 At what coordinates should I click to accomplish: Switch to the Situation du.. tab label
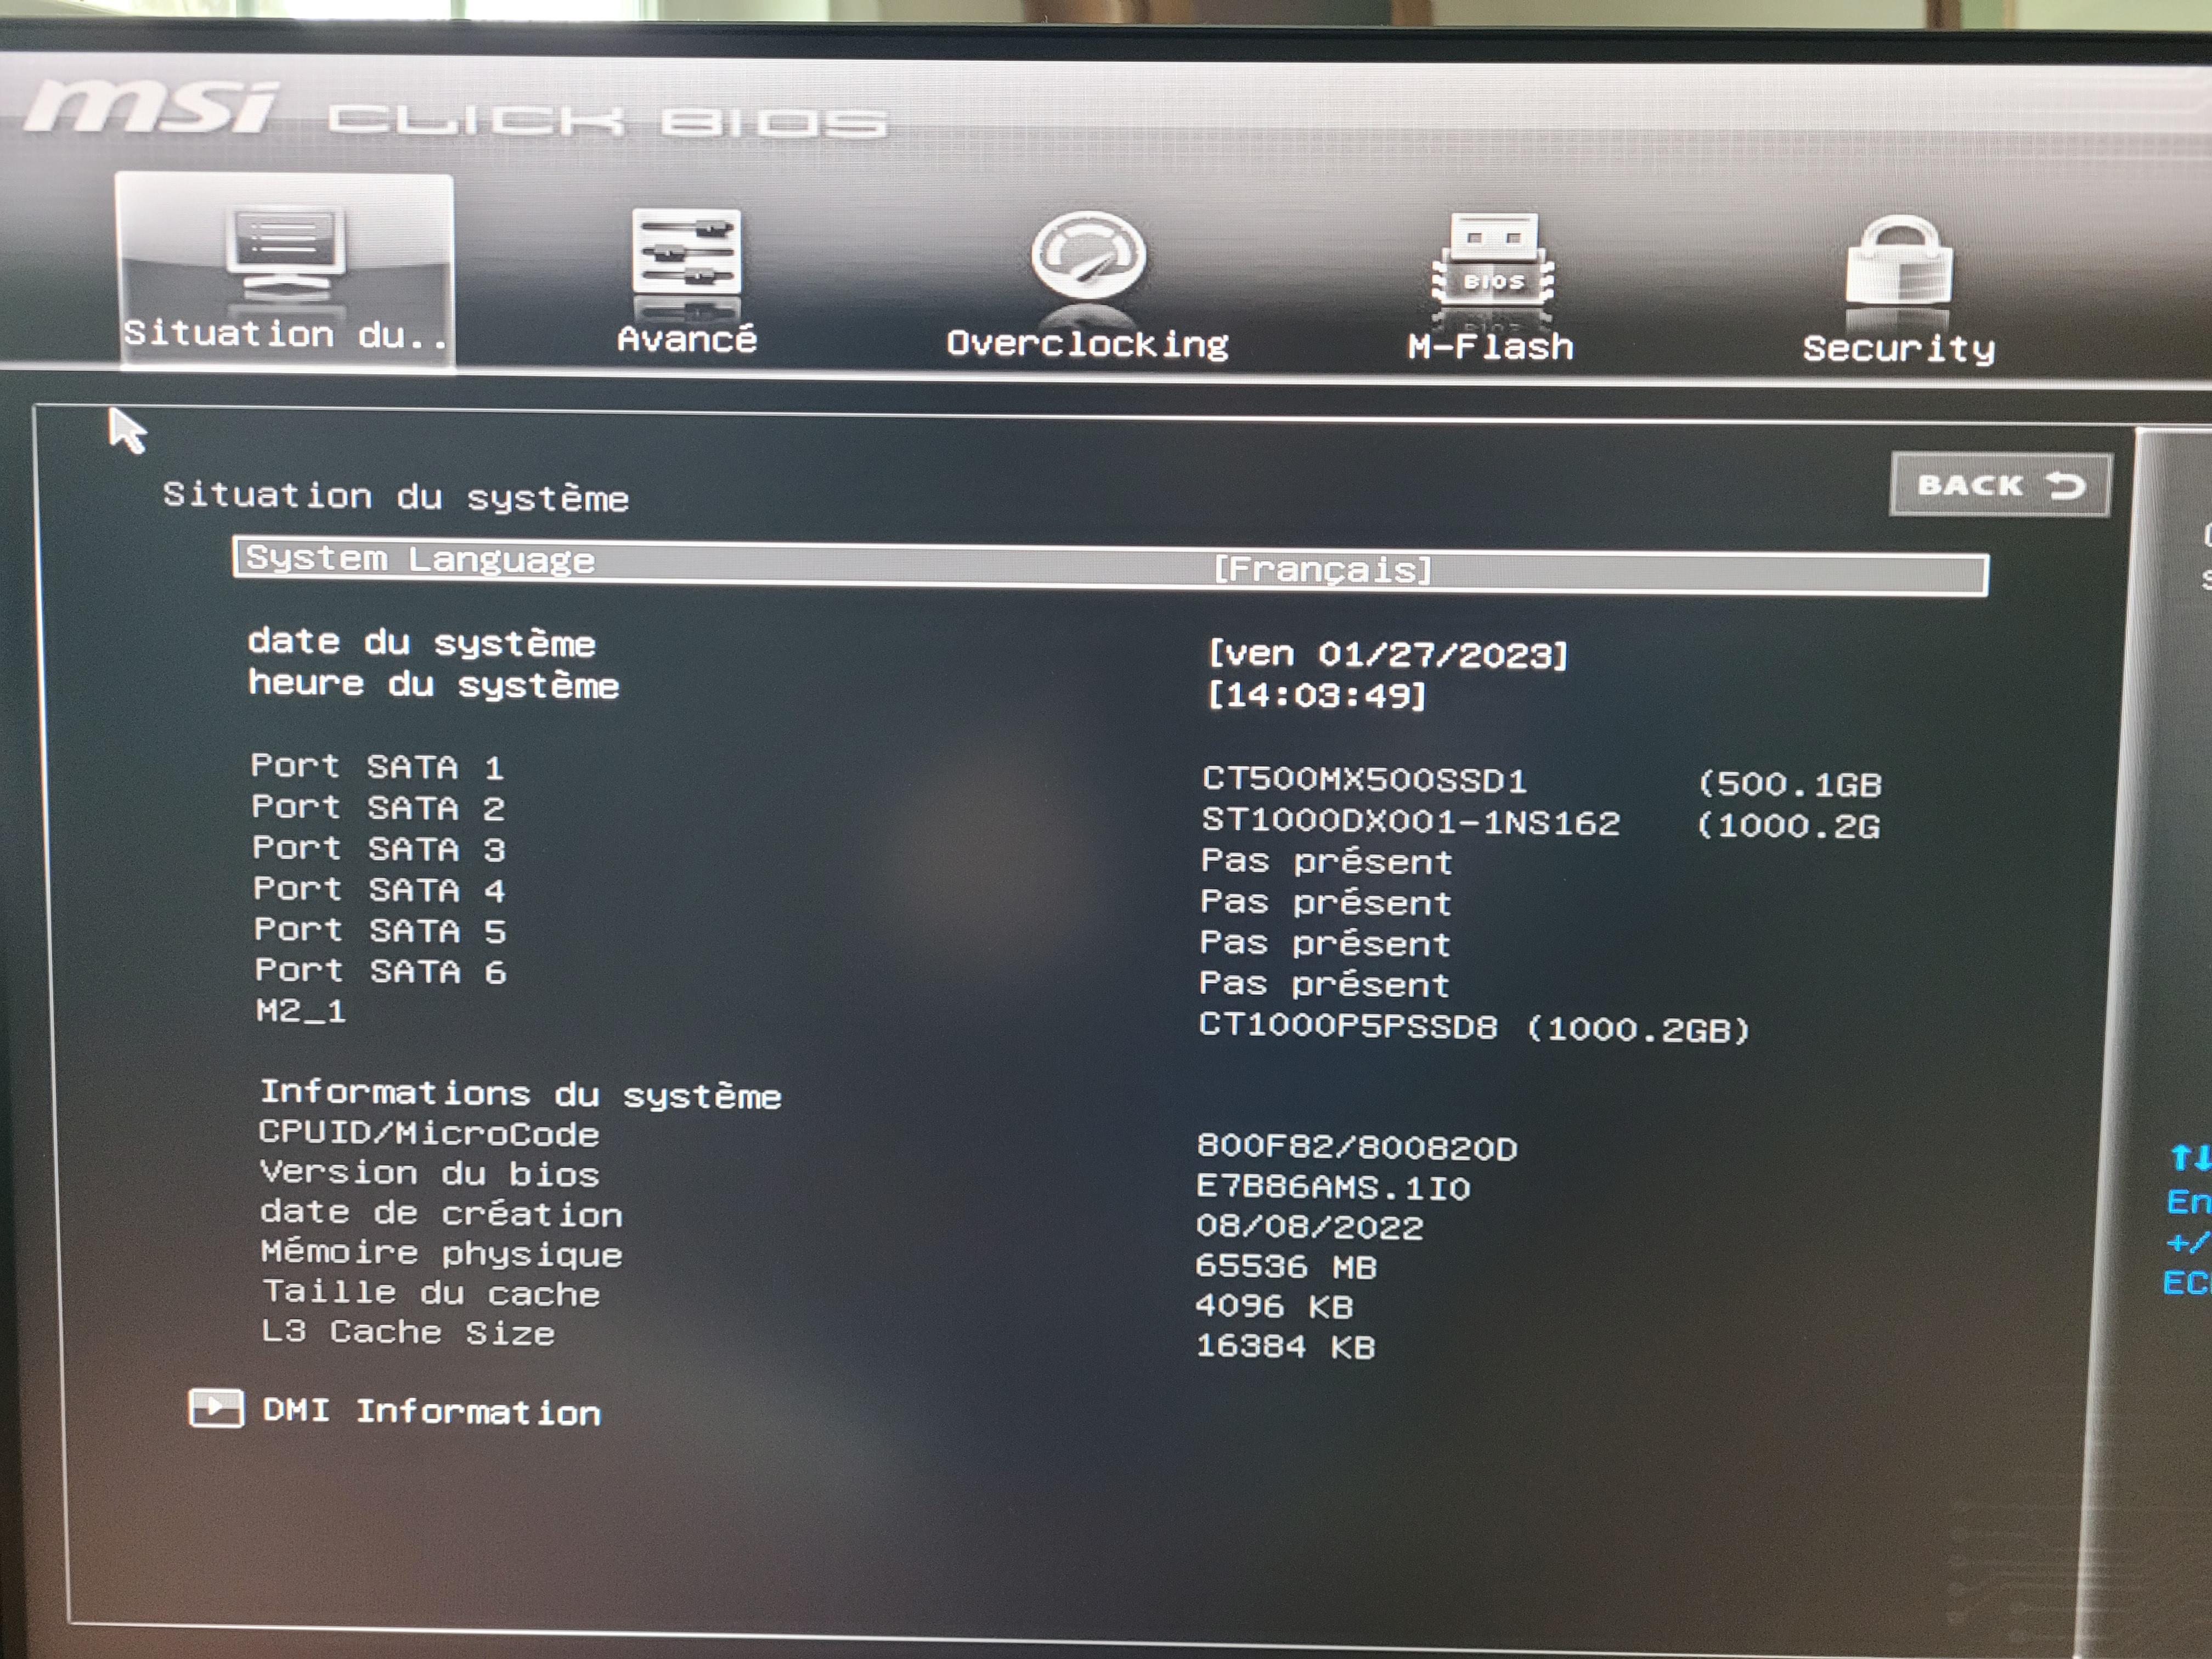pyautogui.click(x=285, y=334)
